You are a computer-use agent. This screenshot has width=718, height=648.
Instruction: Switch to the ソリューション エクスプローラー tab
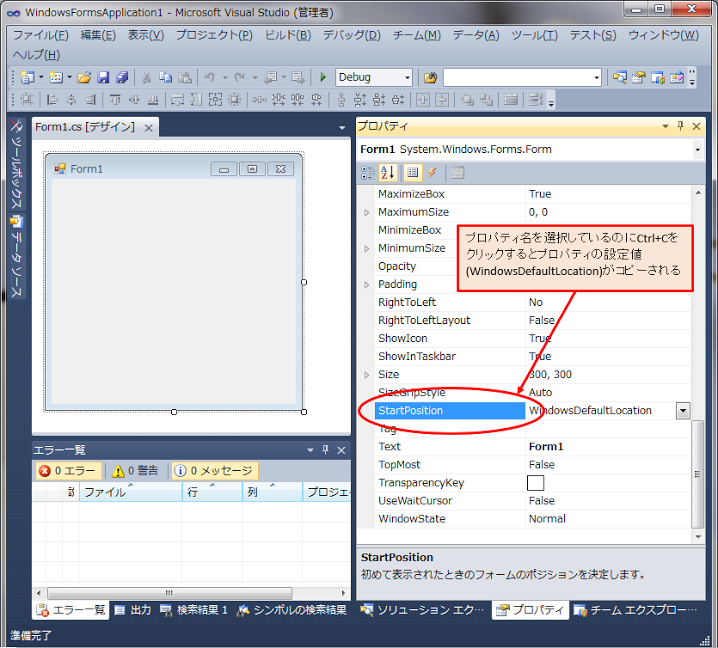[422, 610]
